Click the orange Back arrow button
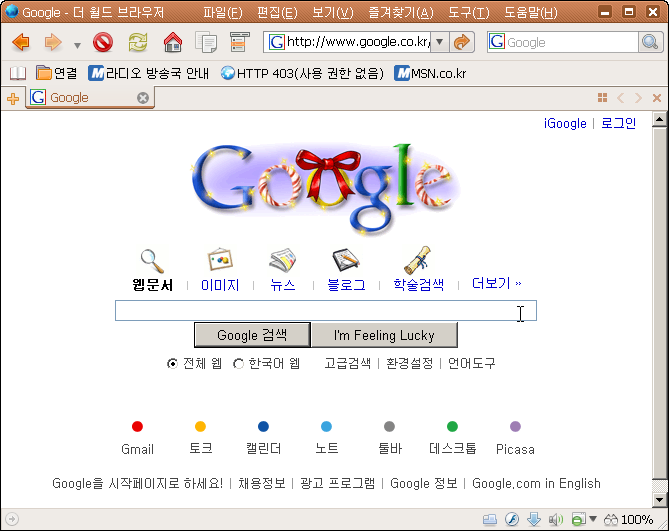 20,42
